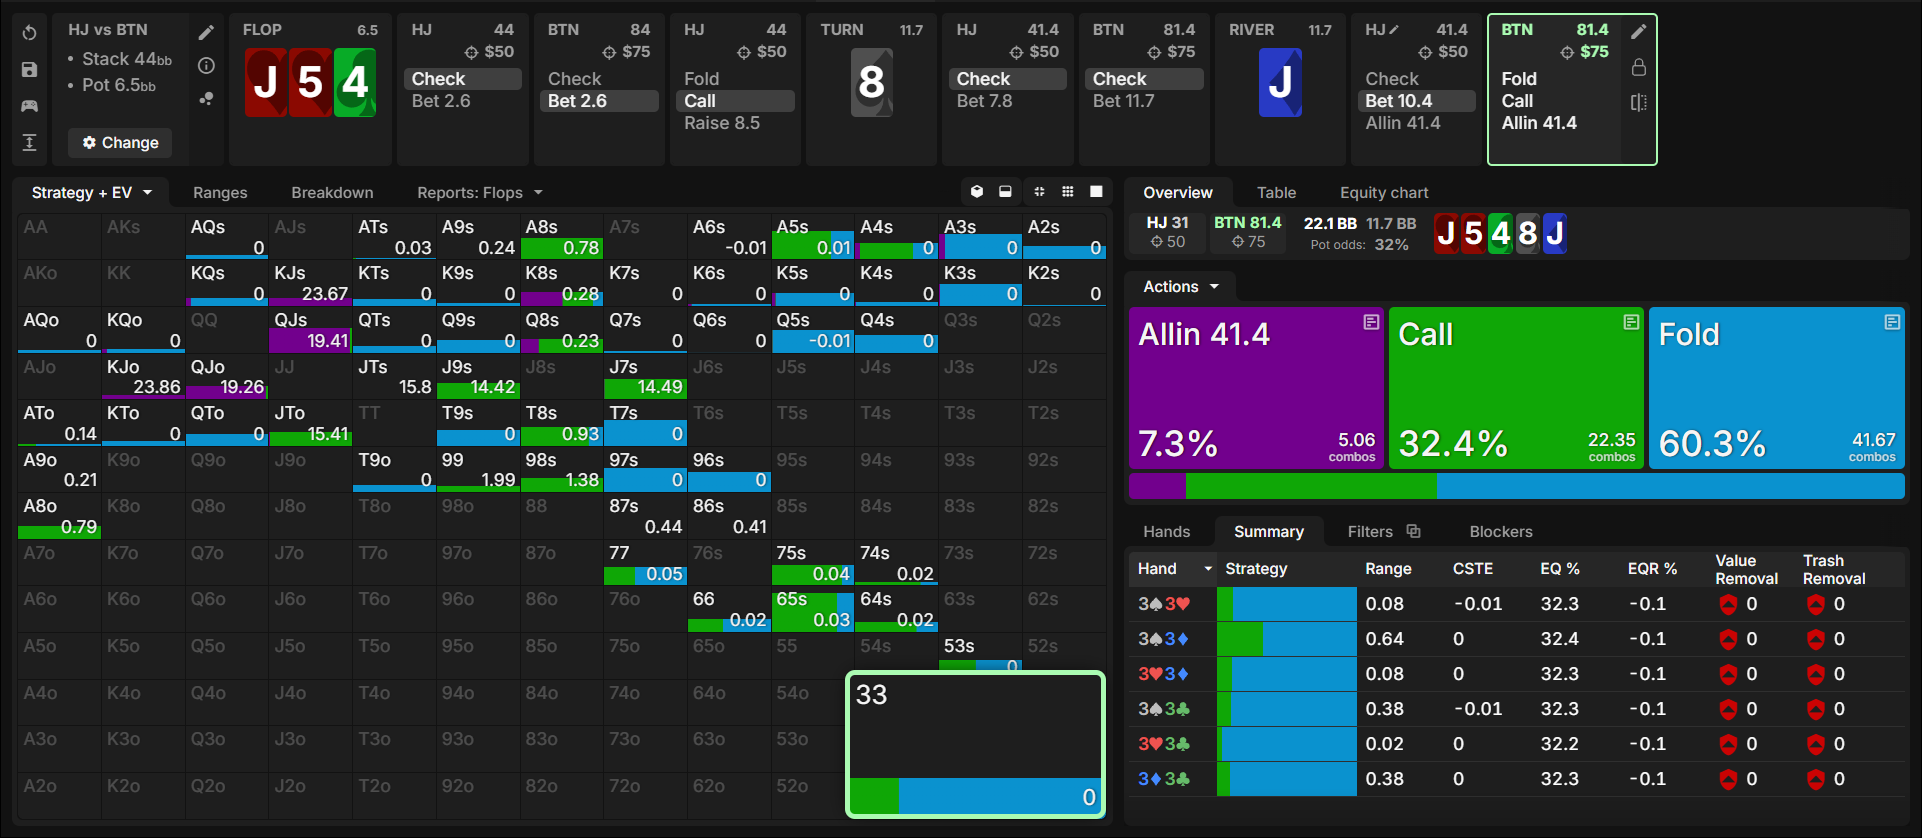Click the pencil edit icon beside HJ vs BTN
1922x838 pixels.
pyautogui.click(x=206, y=33)
